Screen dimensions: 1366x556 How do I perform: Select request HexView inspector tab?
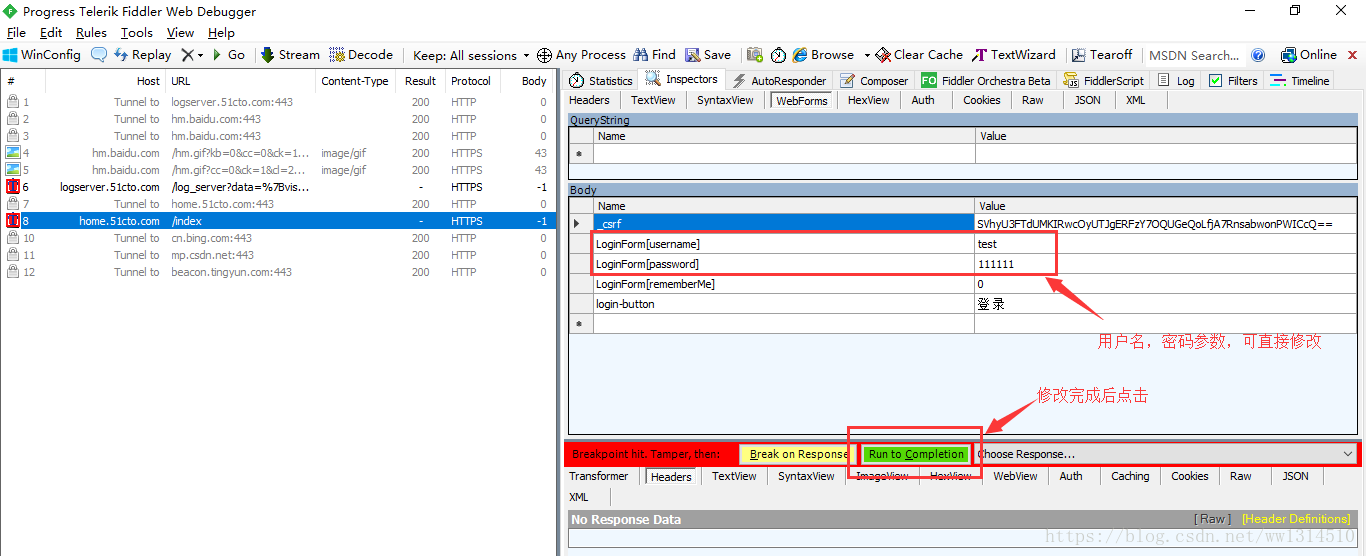(869, 100)
